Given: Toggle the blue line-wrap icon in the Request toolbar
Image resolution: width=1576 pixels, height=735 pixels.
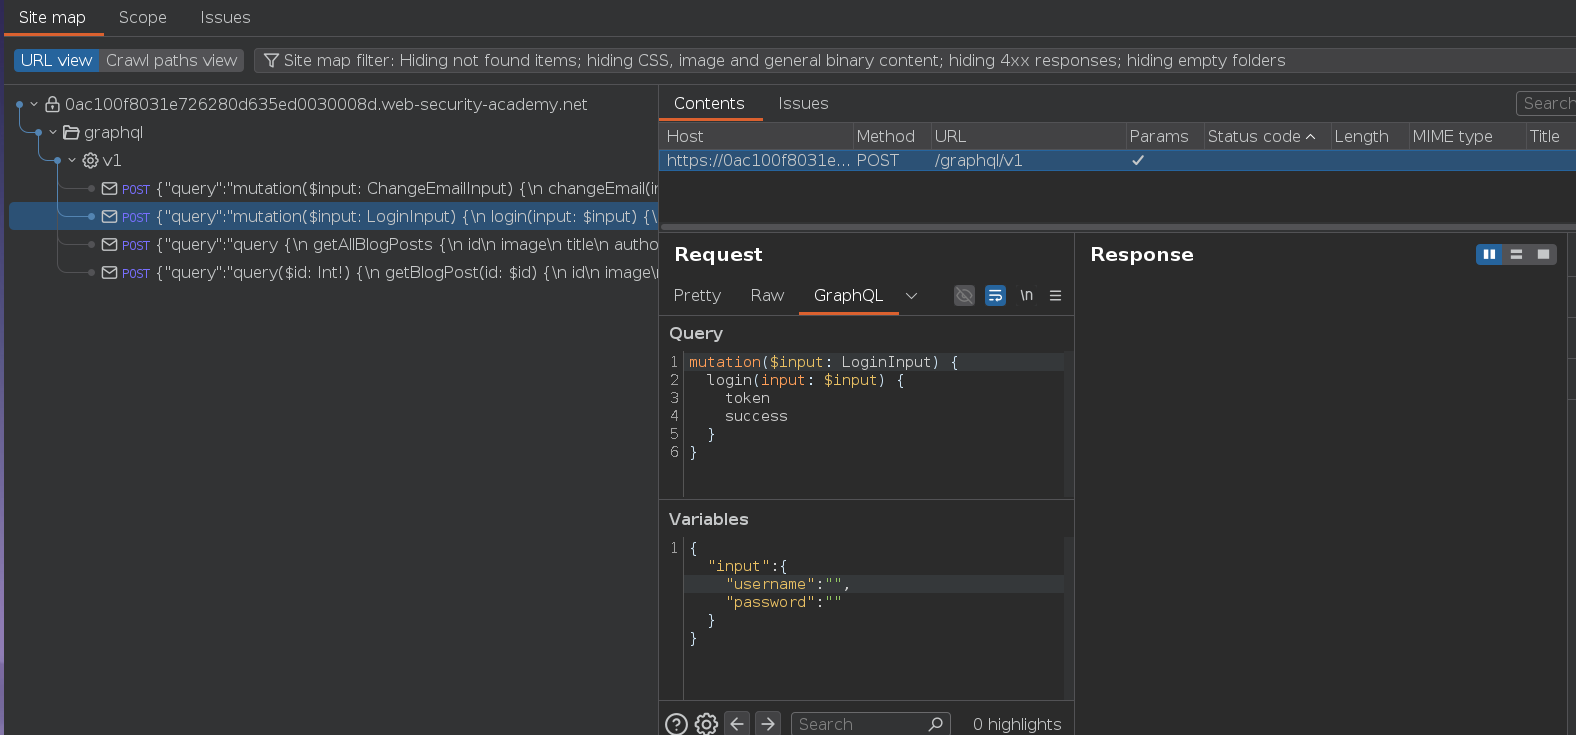Looking at the screenshot, I should coord(995,295).
